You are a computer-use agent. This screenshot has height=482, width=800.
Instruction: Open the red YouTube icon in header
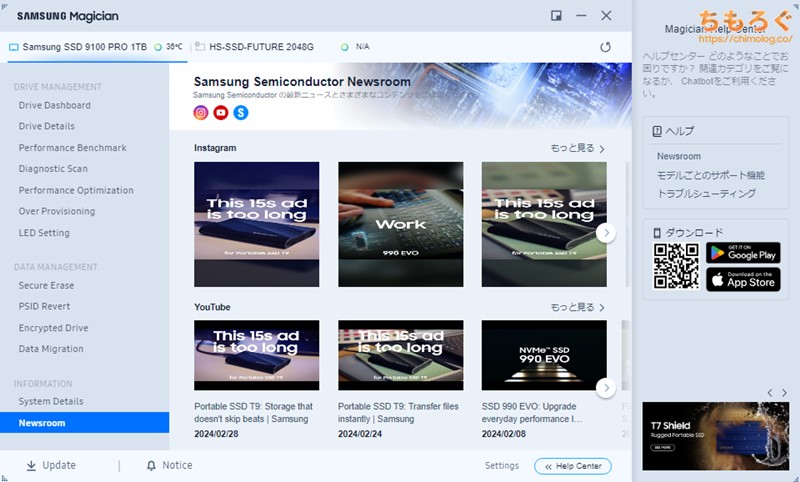tap(221, 113)
